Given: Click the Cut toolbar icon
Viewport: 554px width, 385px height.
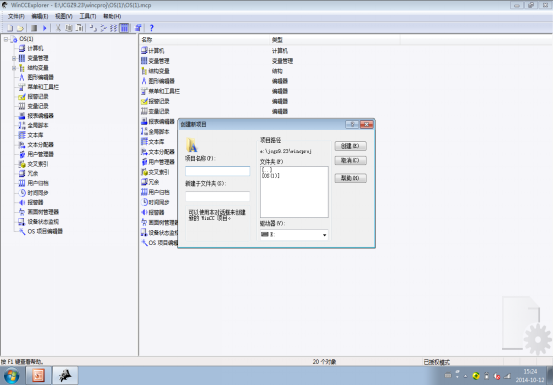Looking at the screenshot, I should coord(58,28).
